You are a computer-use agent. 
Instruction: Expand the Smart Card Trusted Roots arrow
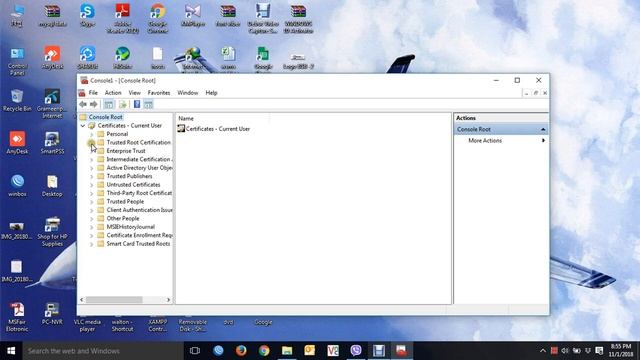point(91,244)
